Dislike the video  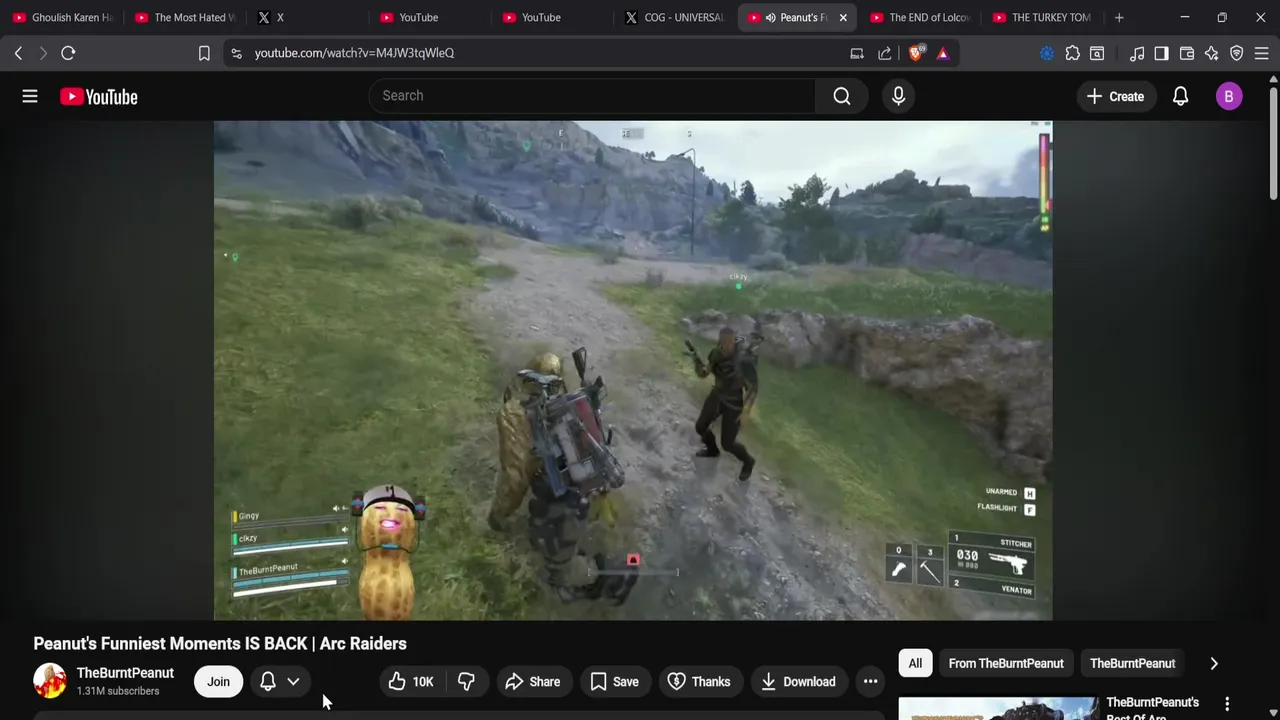[x=466, y=682]
